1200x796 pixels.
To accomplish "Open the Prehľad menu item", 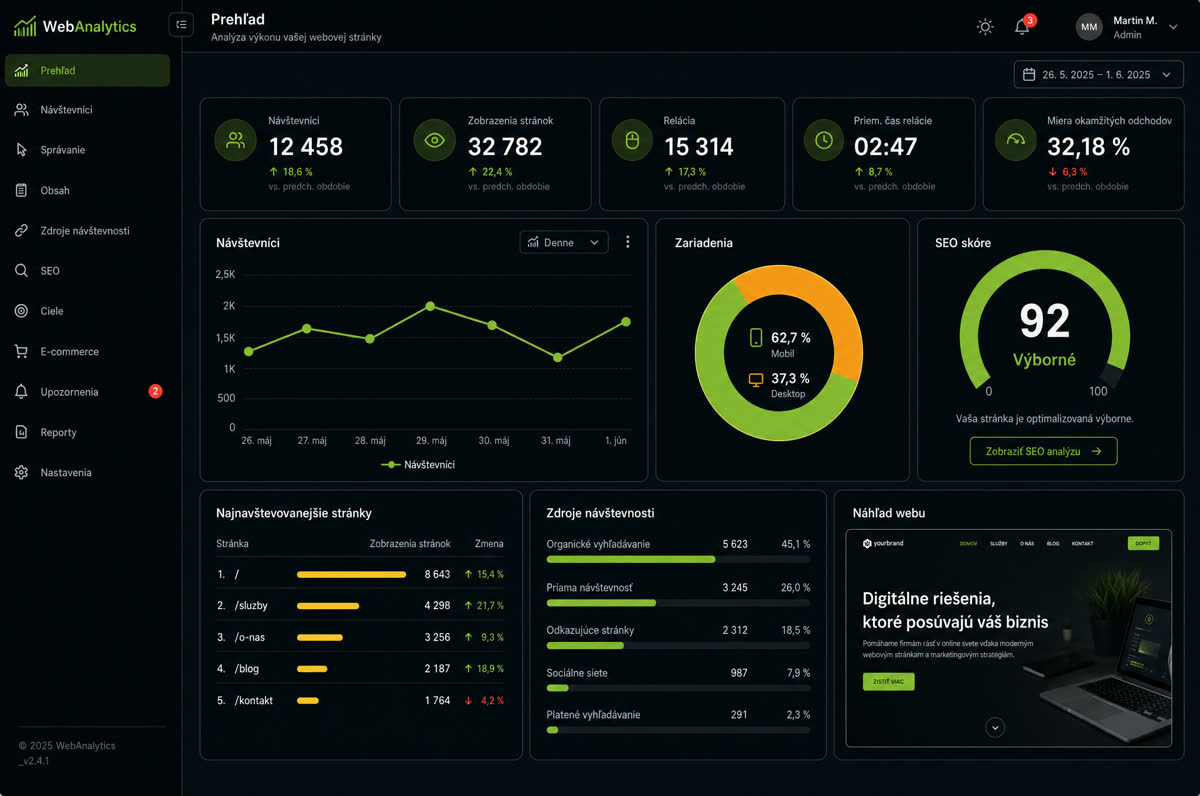I will tap(88, 70).
